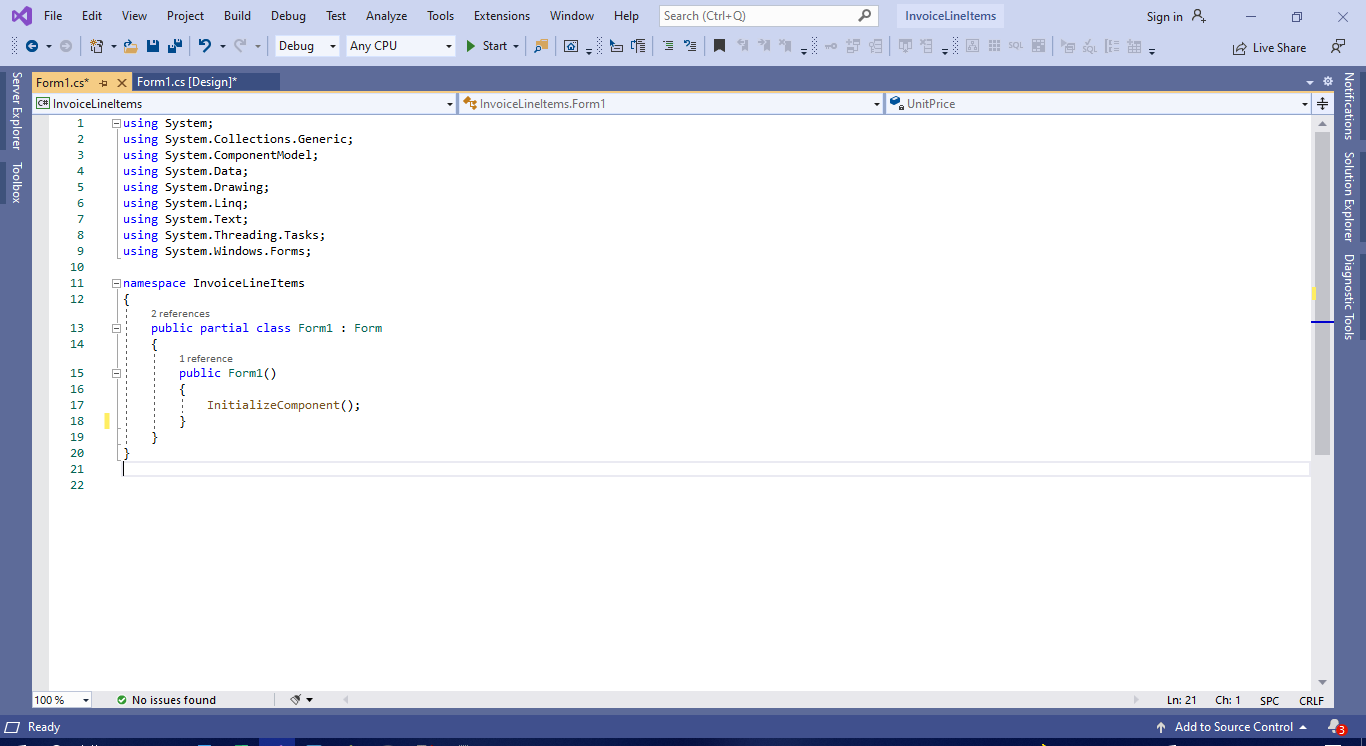Image resolution: width=1366 pixels, height=746 pixels.
Task: Open the Start button dropdown arrow
Action: click(x=516, y=46)
